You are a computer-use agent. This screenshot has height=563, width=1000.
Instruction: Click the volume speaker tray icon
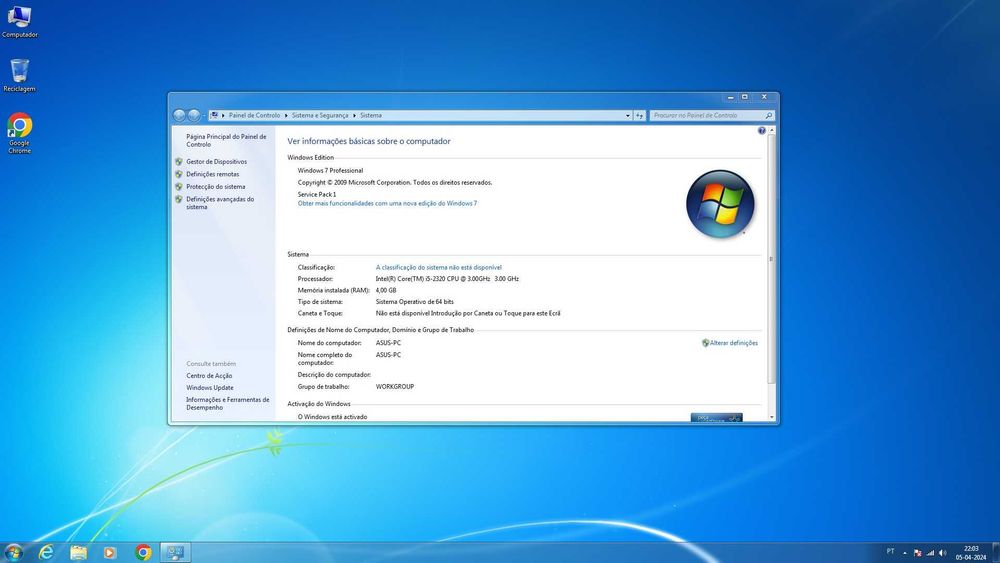point(943,553)
